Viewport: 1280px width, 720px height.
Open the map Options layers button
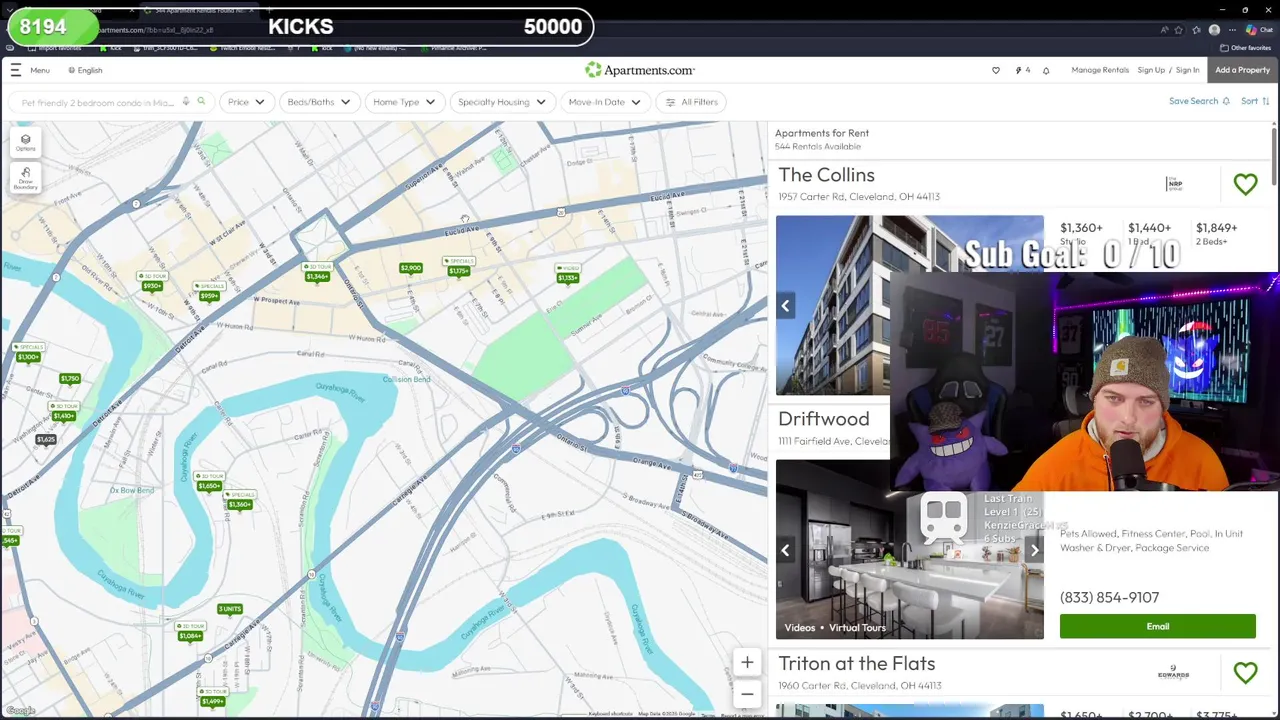[26, 143]
